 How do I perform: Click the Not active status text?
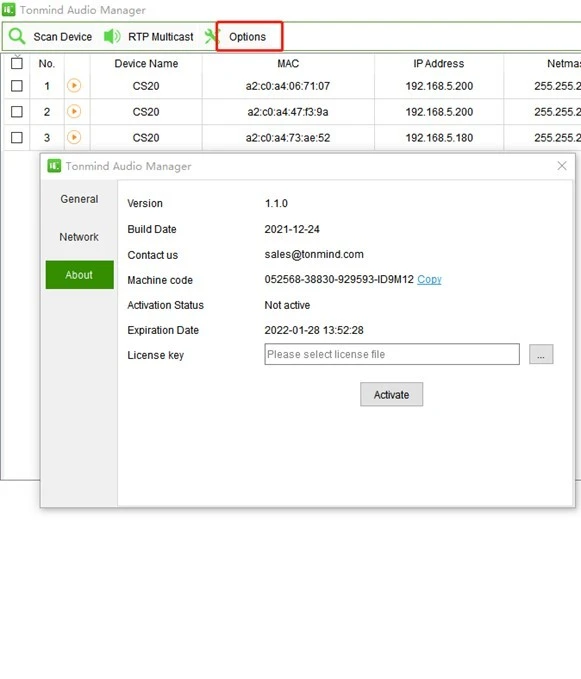tap(287, 305)
